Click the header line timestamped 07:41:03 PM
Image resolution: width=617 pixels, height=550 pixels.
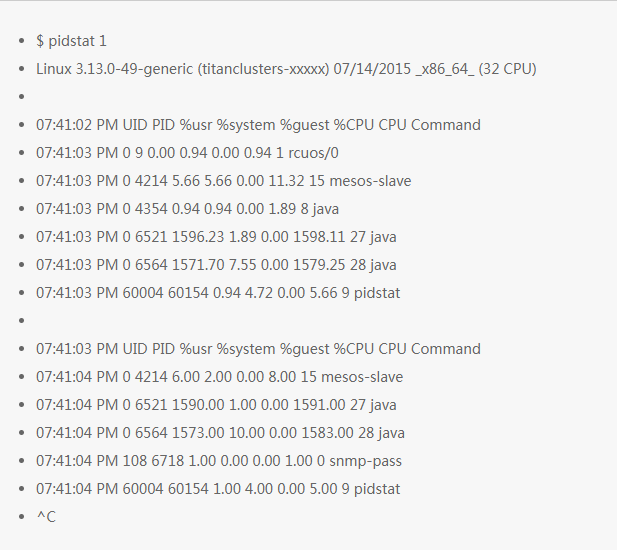[258, 349]
